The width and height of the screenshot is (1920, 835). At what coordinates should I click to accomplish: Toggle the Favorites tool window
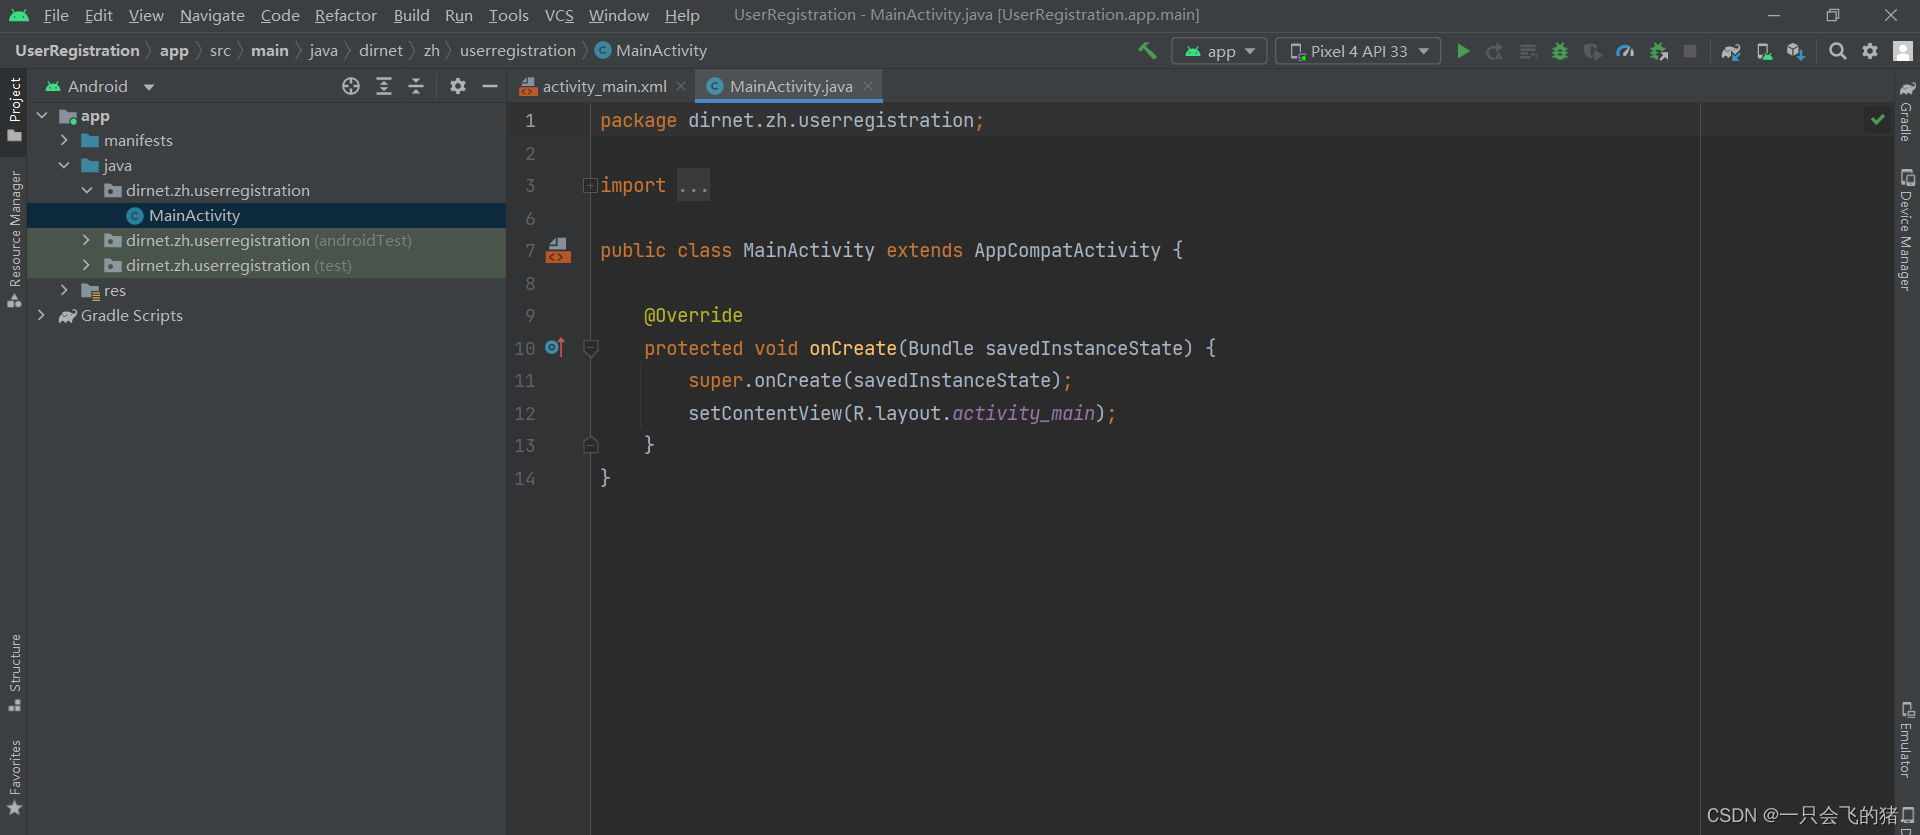point(14,777)
